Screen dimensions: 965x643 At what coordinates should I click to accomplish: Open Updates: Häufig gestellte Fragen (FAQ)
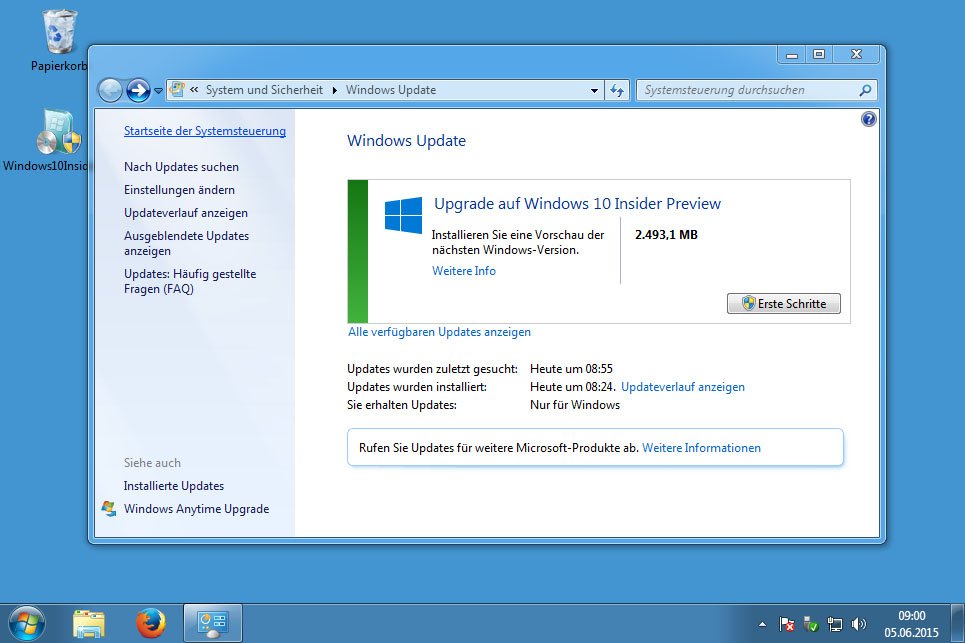190,281
